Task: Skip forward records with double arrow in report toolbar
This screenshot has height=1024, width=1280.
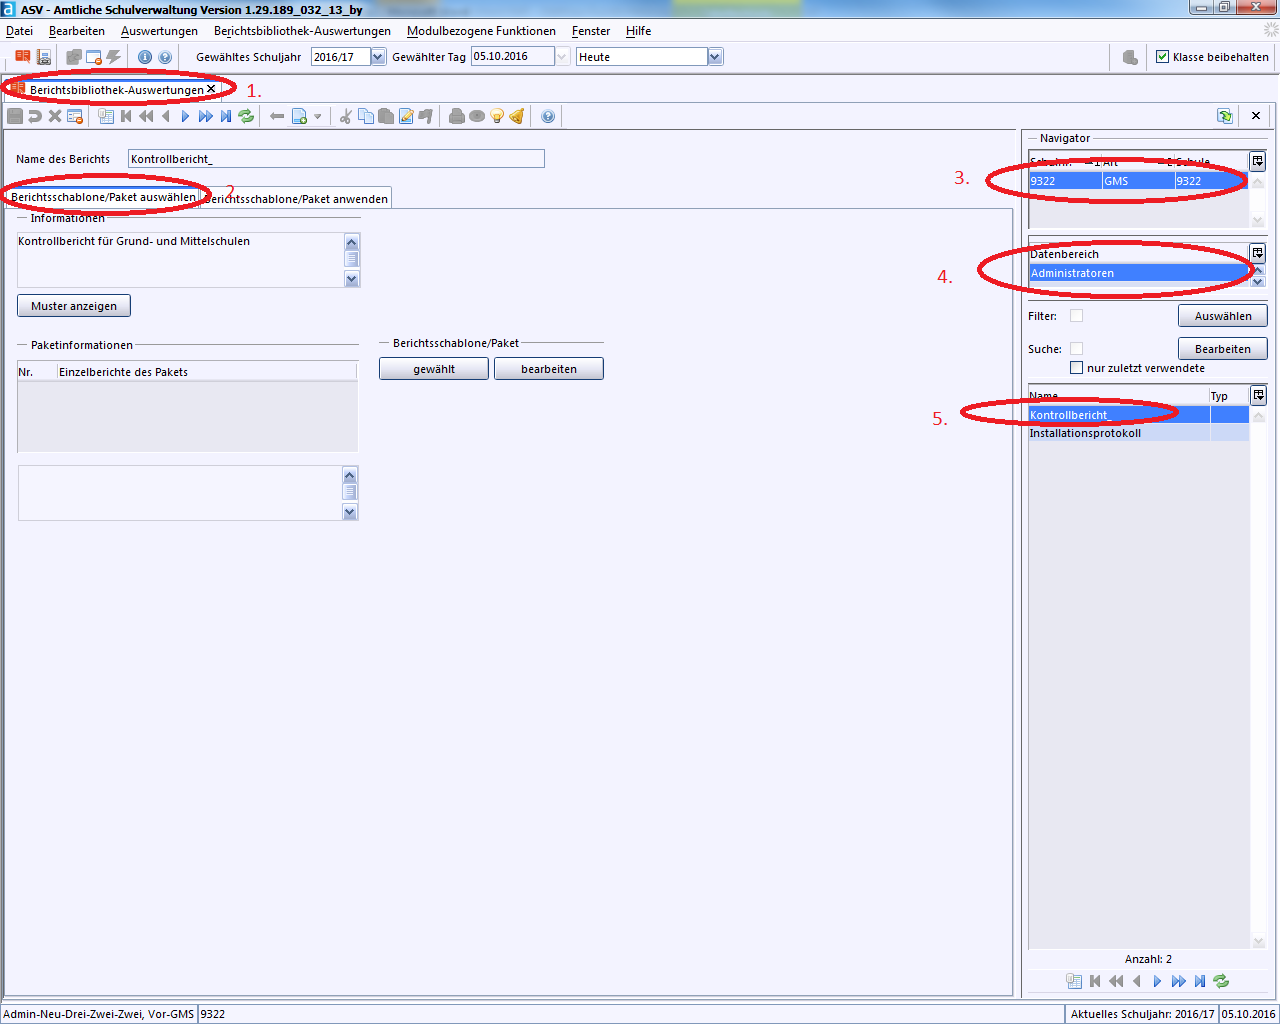Action: point(205,116)
